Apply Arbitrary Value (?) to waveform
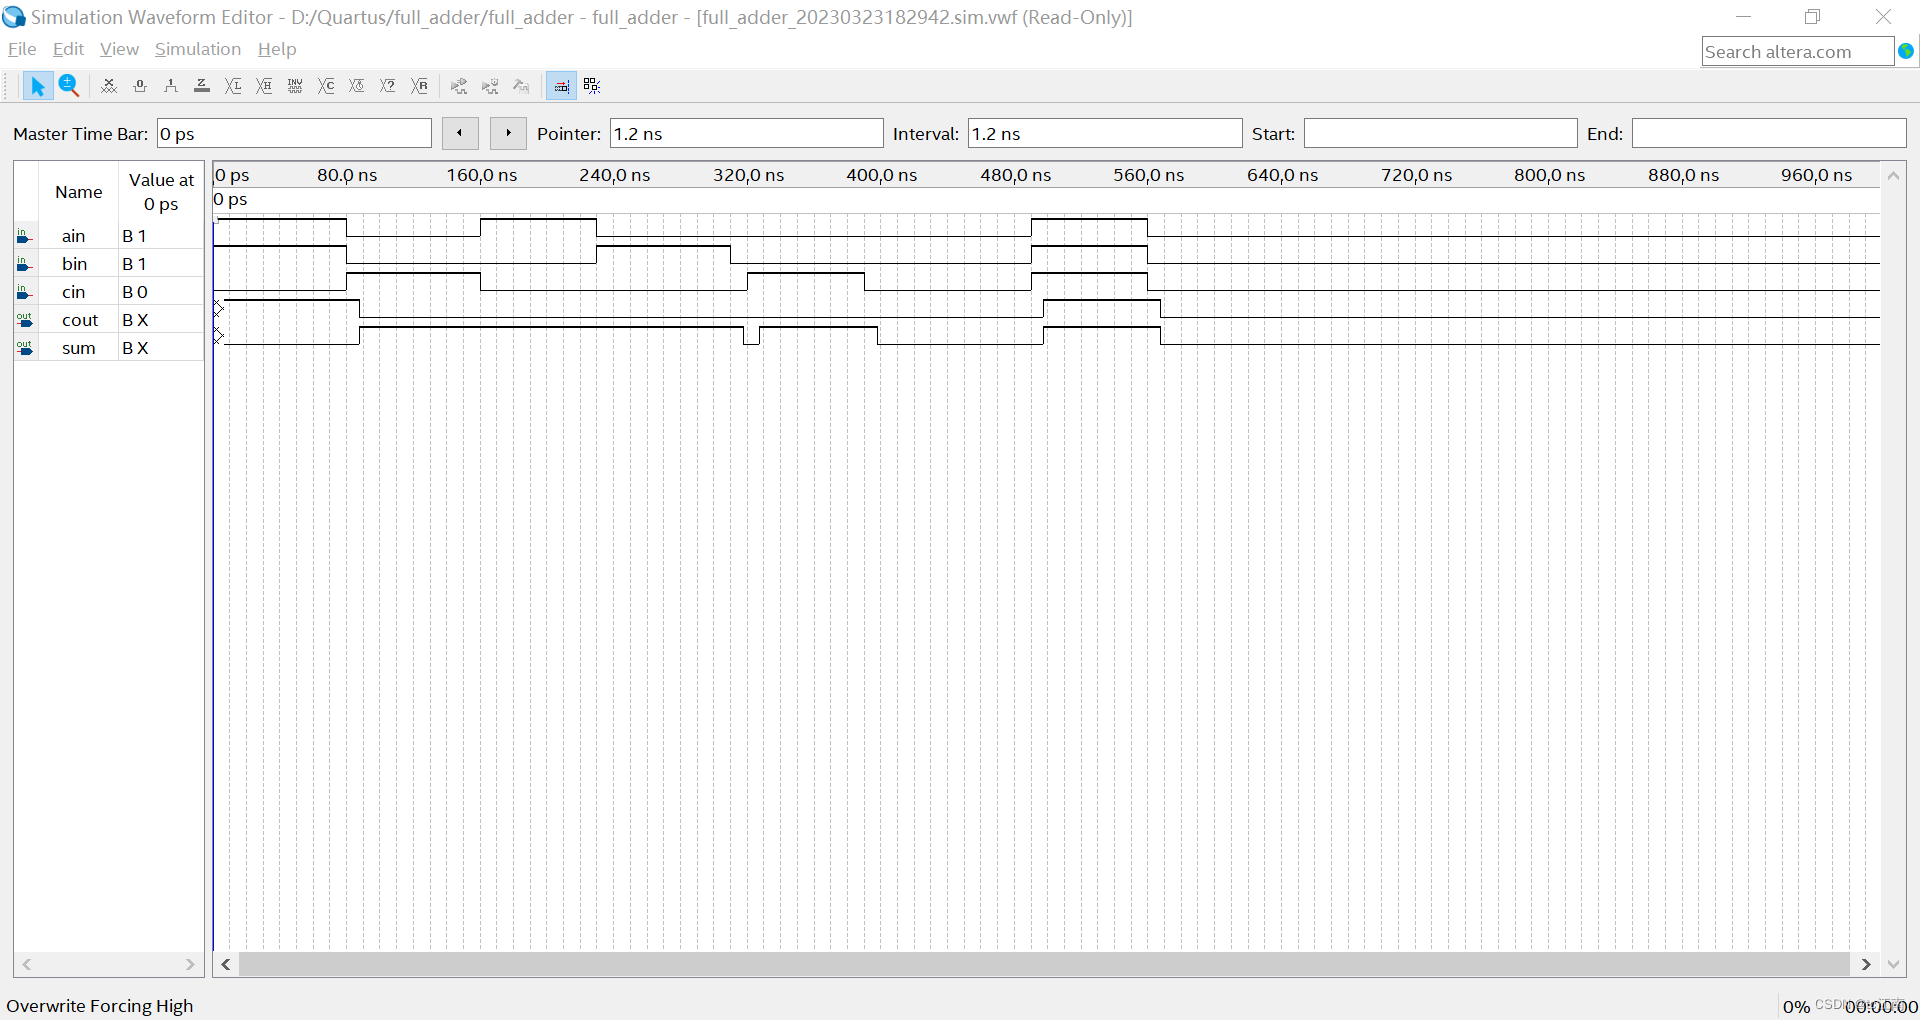 [388, 86]
